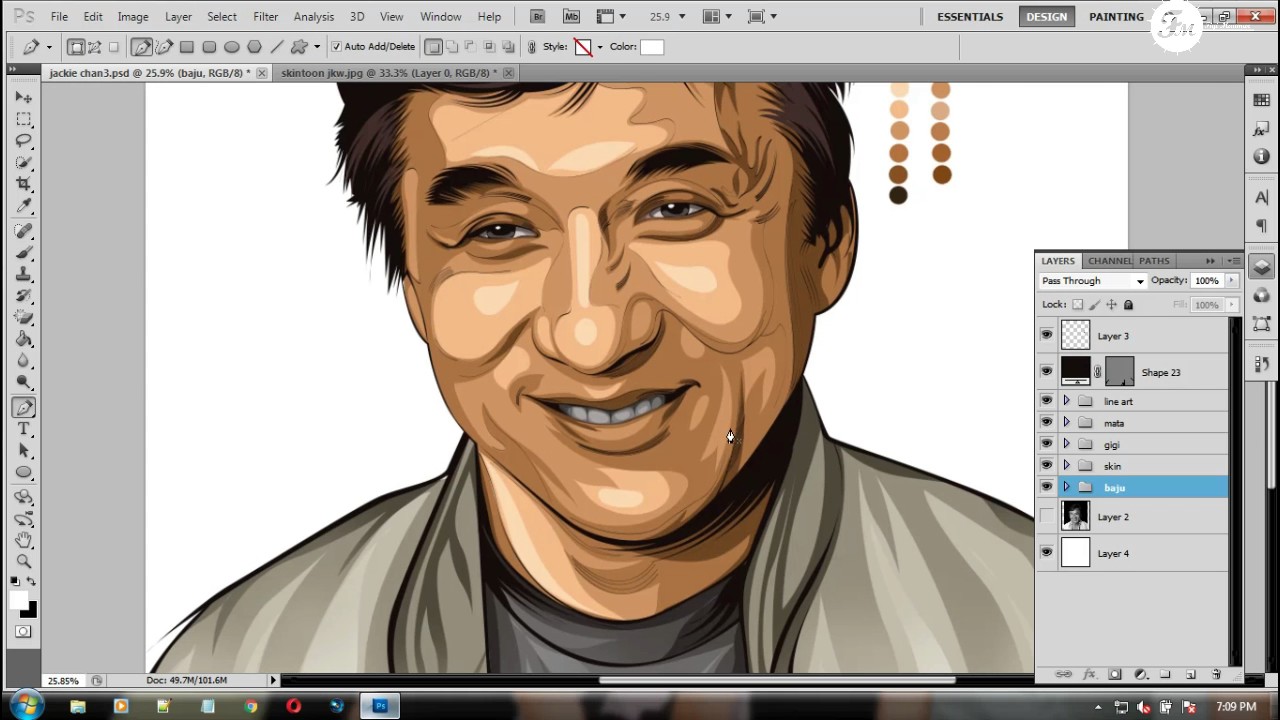Select the Ellipse shape tool in toolbox

24,472
